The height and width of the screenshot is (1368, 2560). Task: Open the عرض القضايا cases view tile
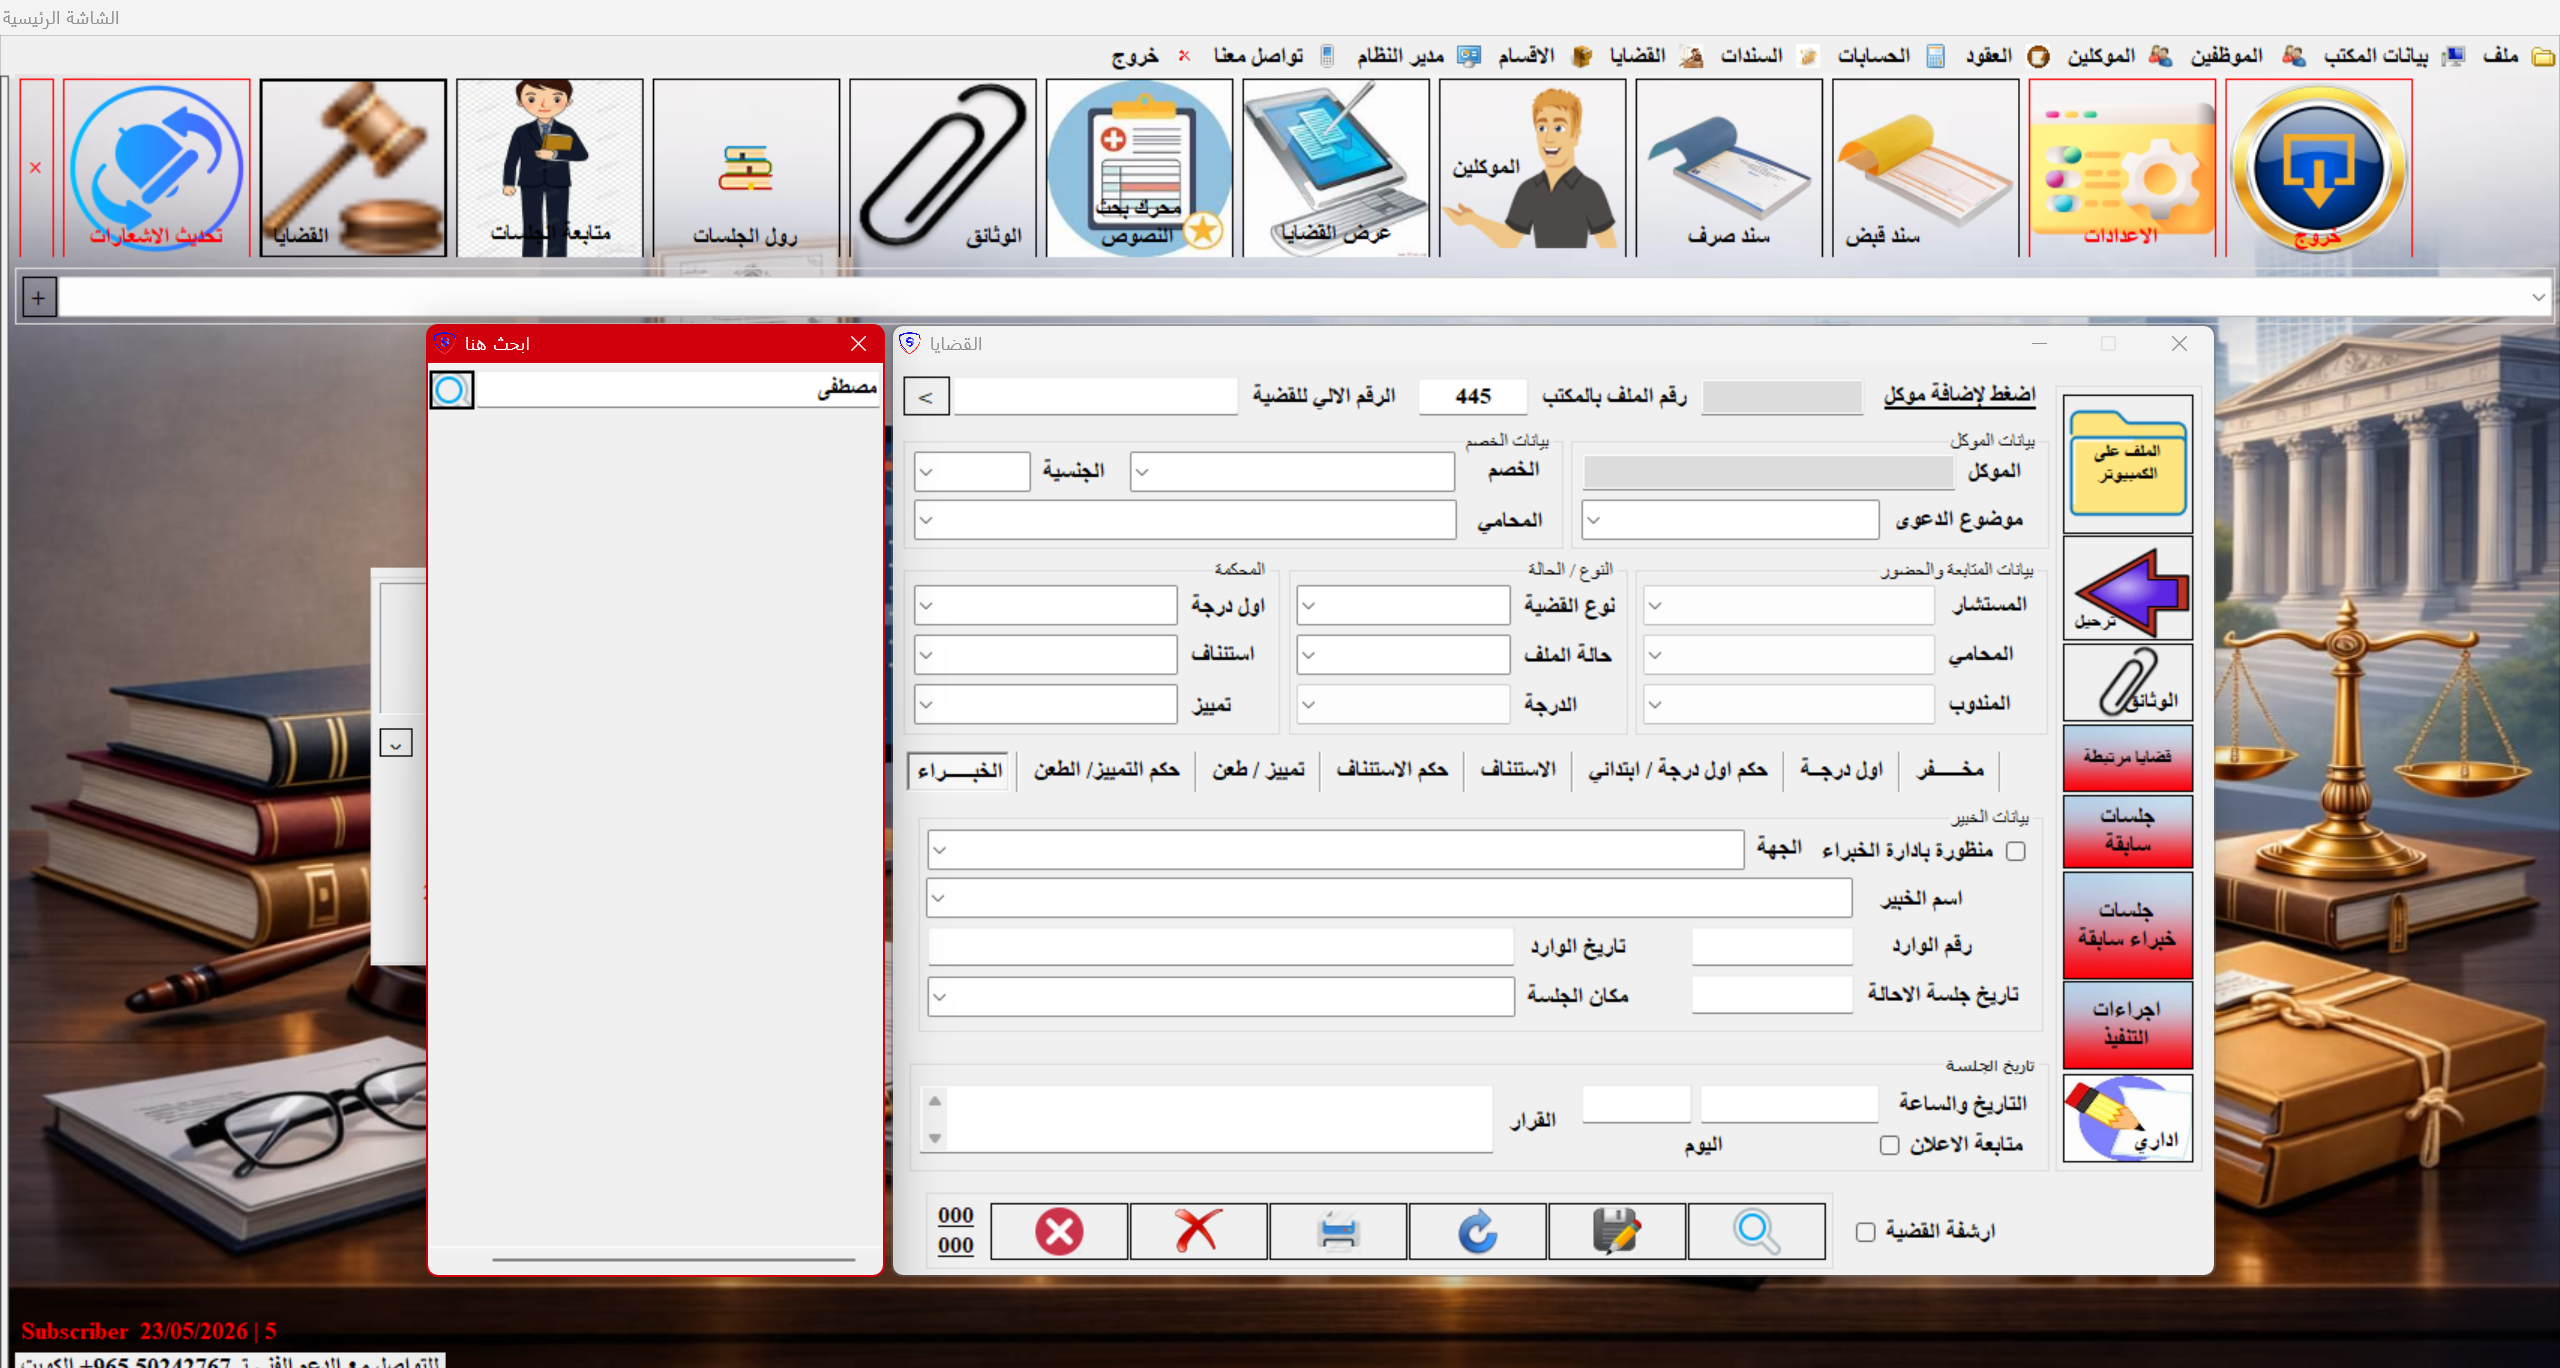click(1336, 168)
